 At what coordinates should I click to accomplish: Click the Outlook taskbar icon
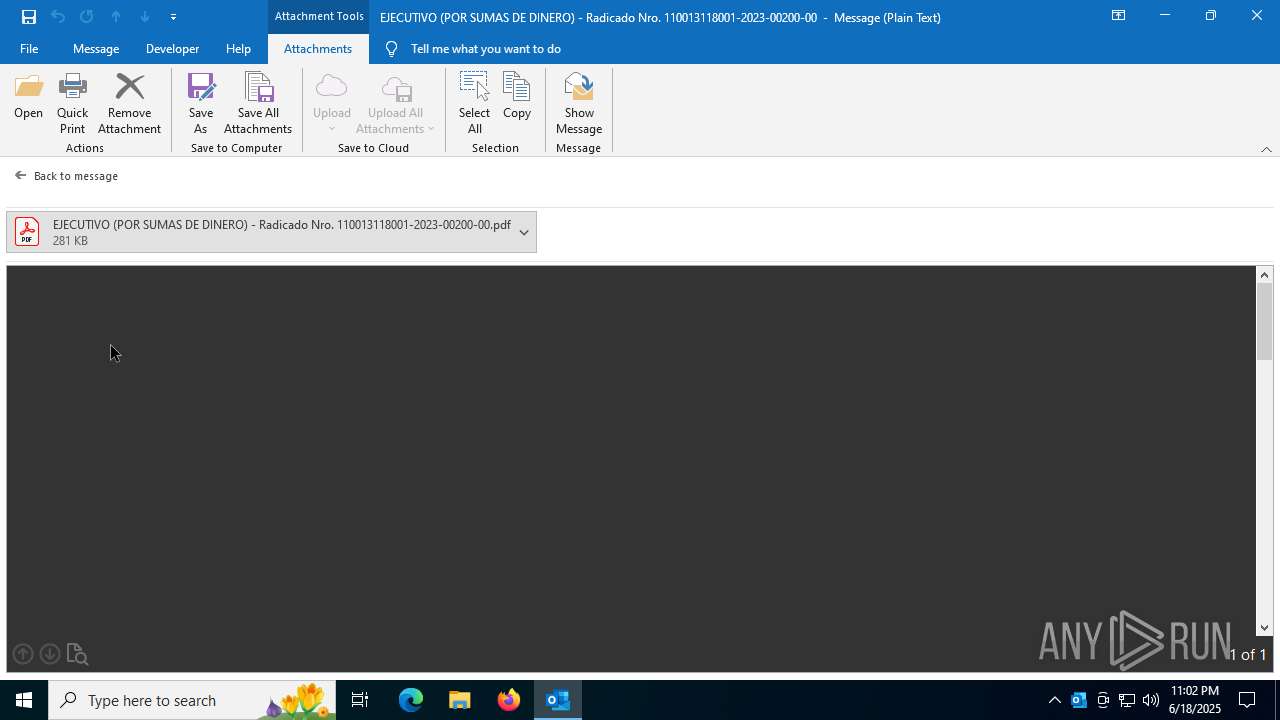pos(558,700)
